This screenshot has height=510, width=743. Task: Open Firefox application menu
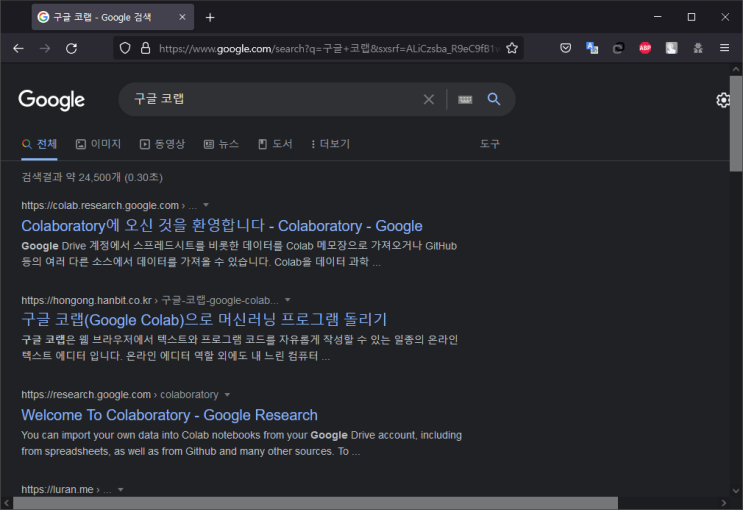click(x=725, y=48)
